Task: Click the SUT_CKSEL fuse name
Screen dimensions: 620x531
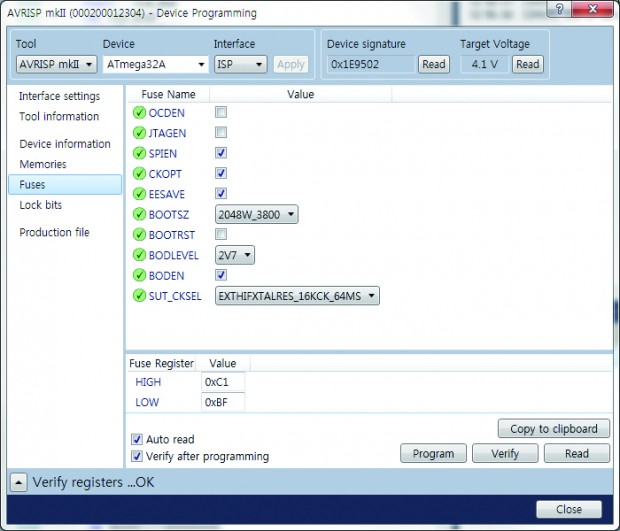Action: point(175,296)
